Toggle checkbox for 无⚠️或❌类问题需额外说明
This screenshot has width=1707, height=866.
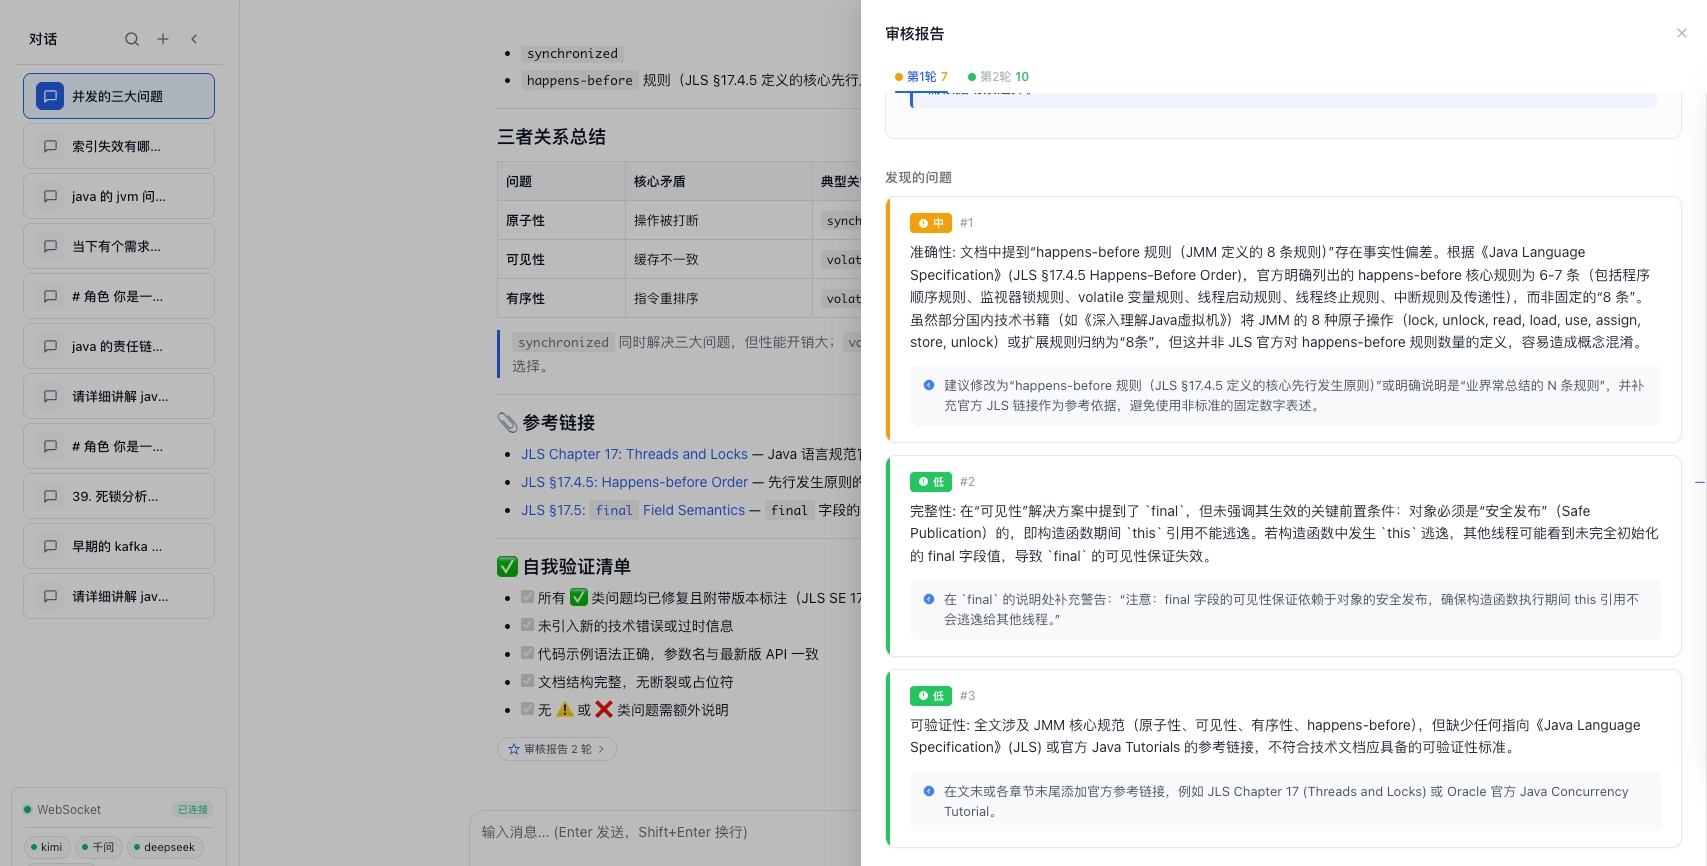point(527,709)
